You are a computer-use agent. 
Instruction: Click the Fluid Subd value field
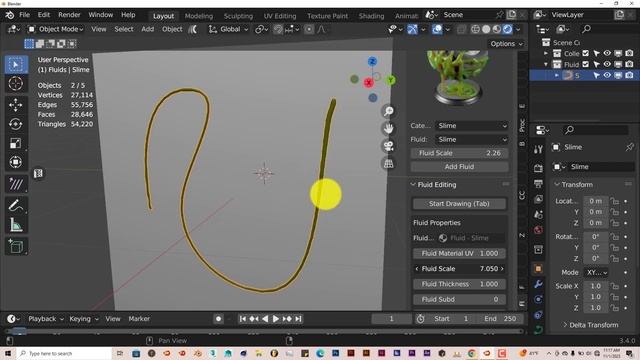pyautogui.click(x=459, y=300)
